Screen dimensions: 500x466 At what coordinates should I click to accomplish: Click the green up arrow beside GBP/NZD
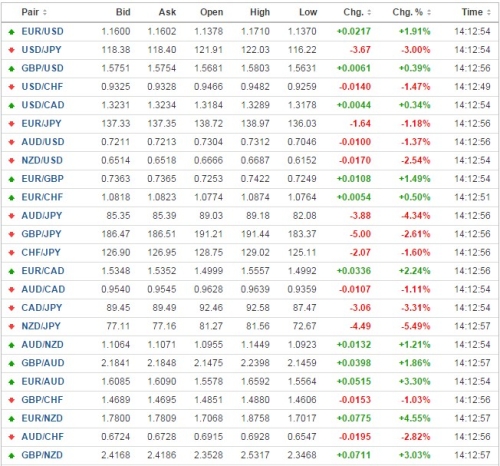pos(12,455)
